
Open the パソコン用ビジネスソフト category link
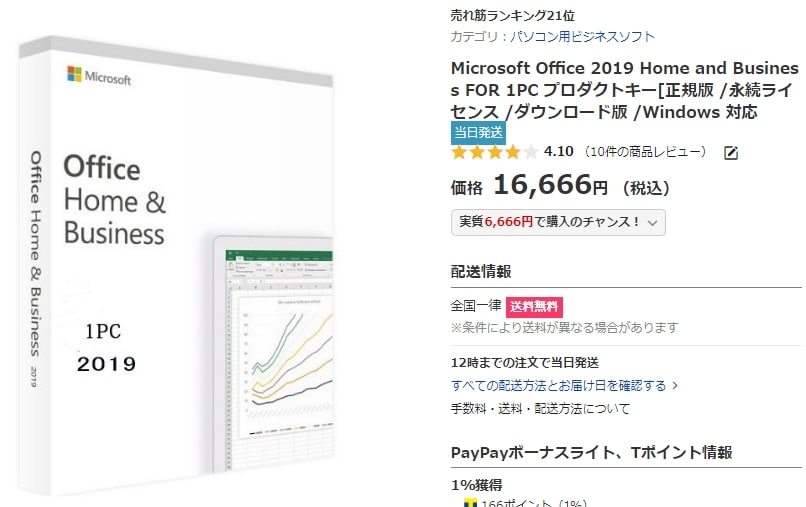click(582, 37)
